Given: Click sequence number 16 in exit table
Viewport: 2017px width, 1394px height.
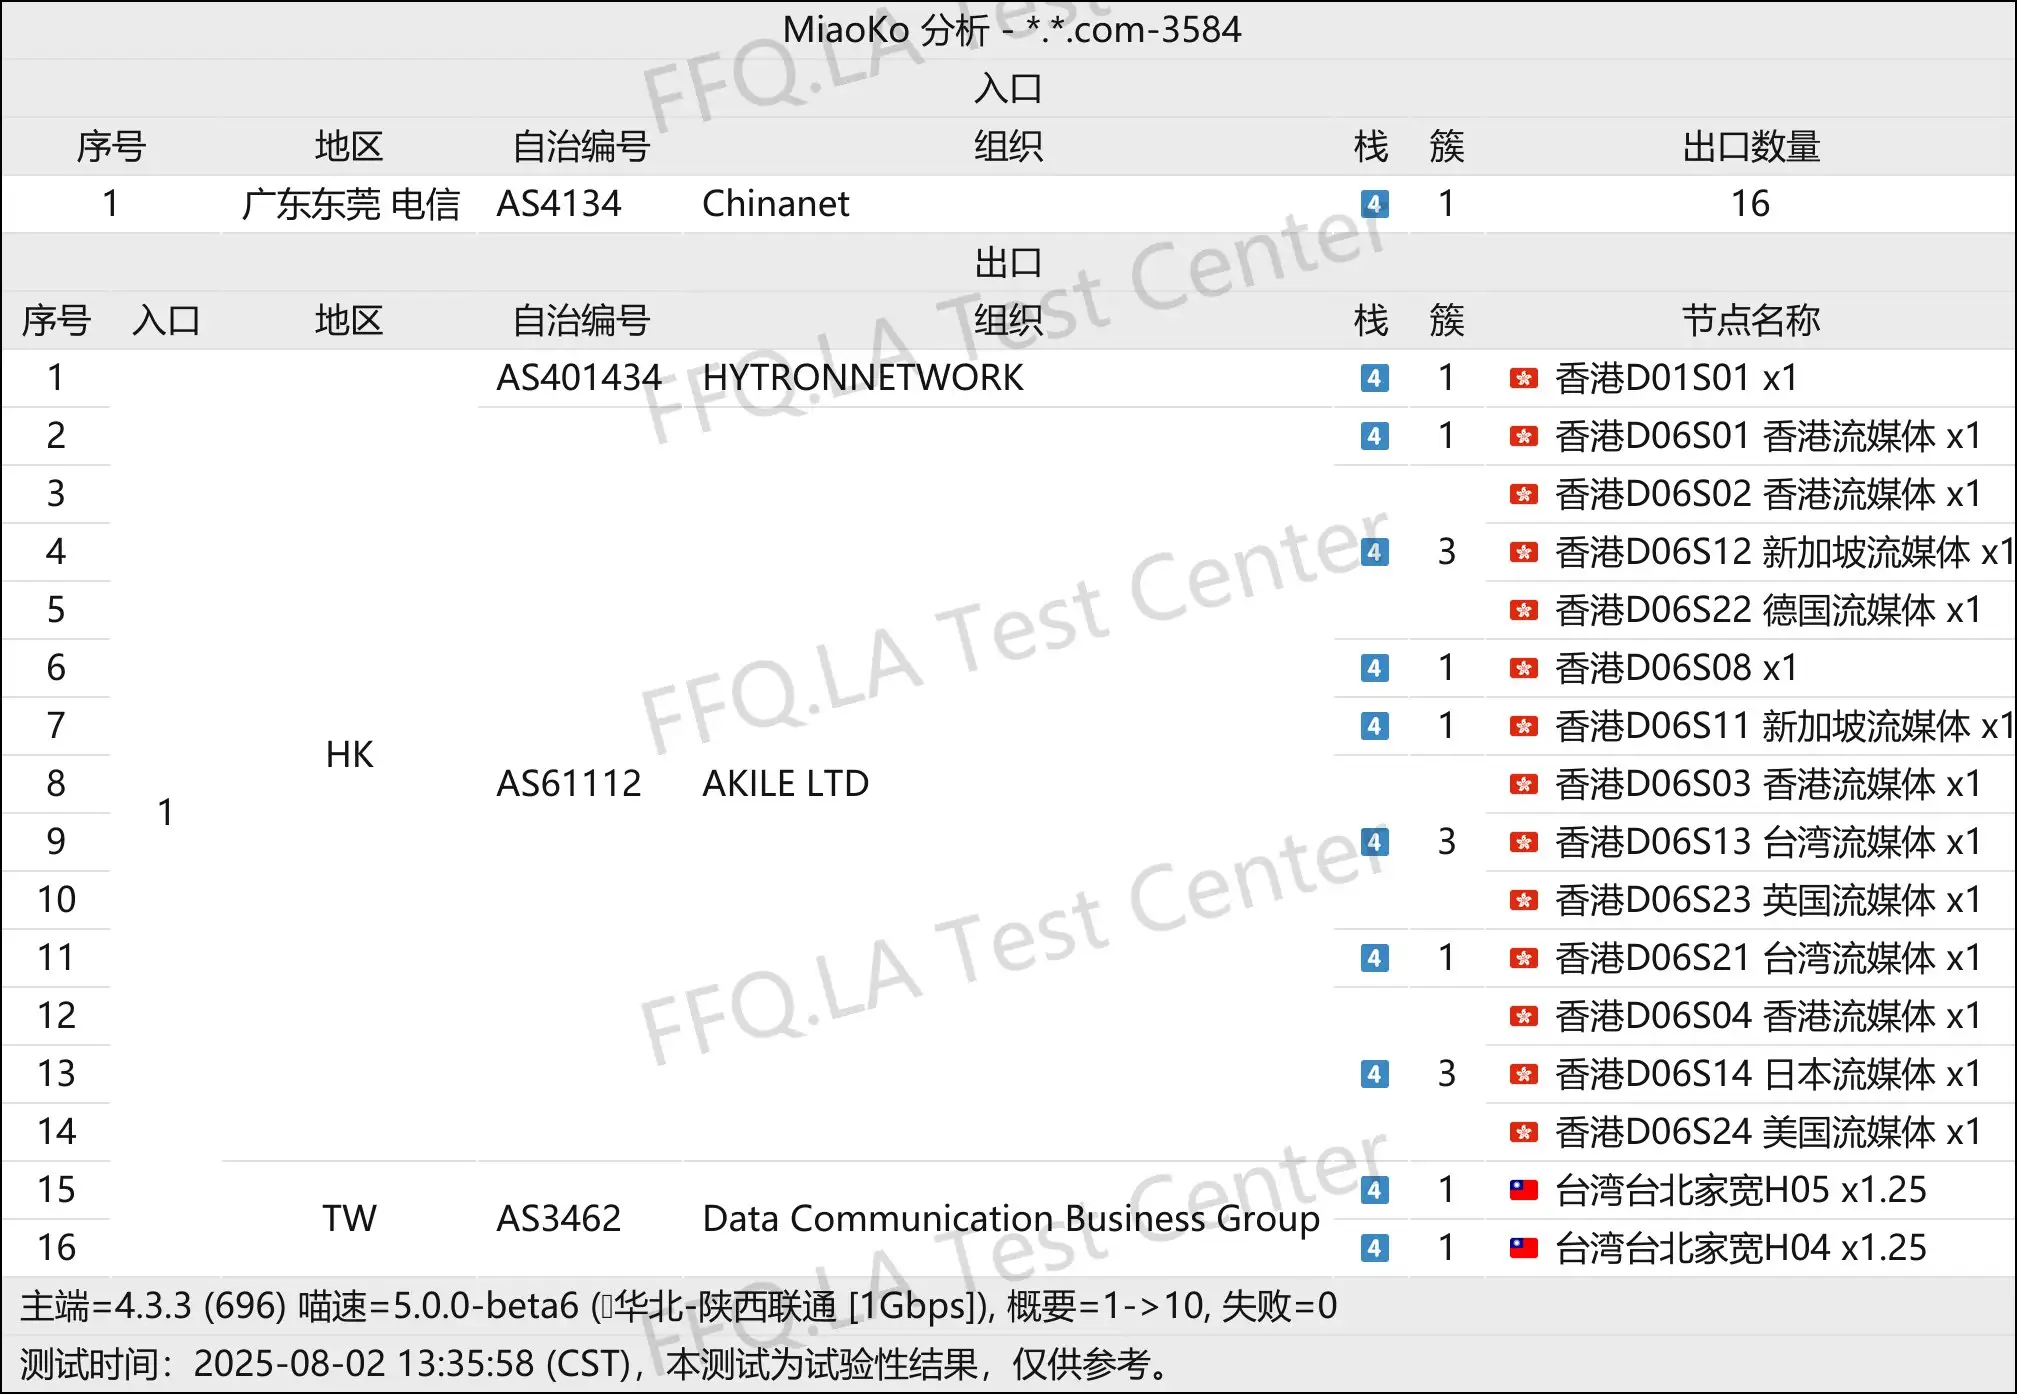Looking at the screenshot, I should (56, 1248).
